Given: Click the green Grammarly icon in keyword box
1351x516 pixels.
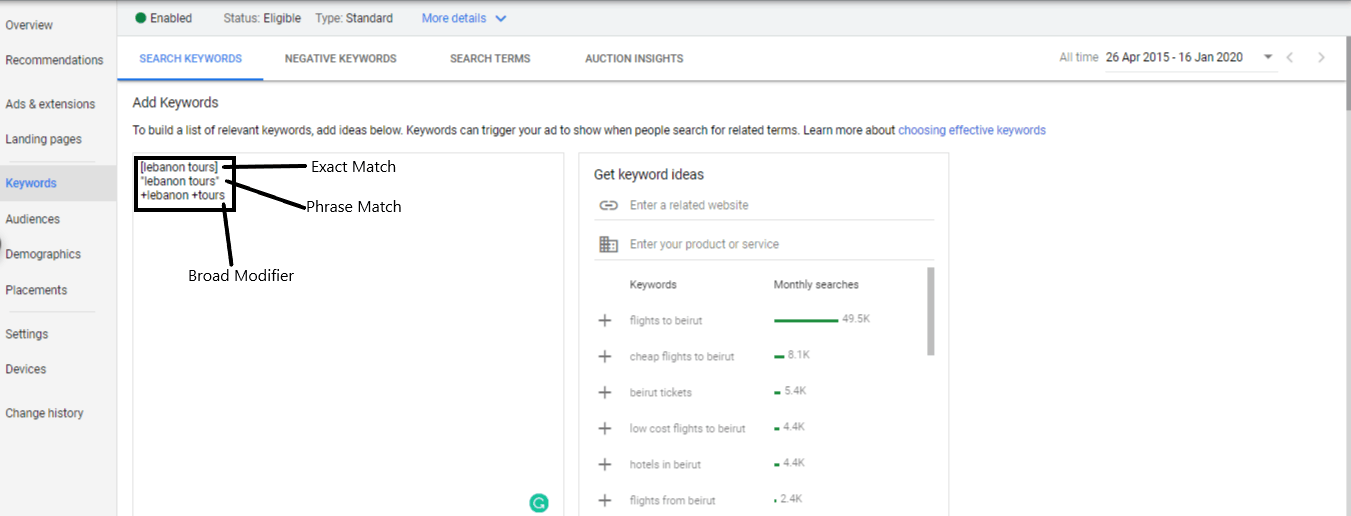Looking at the screenshot, I should pyautogui.click(x=539, y=504).
